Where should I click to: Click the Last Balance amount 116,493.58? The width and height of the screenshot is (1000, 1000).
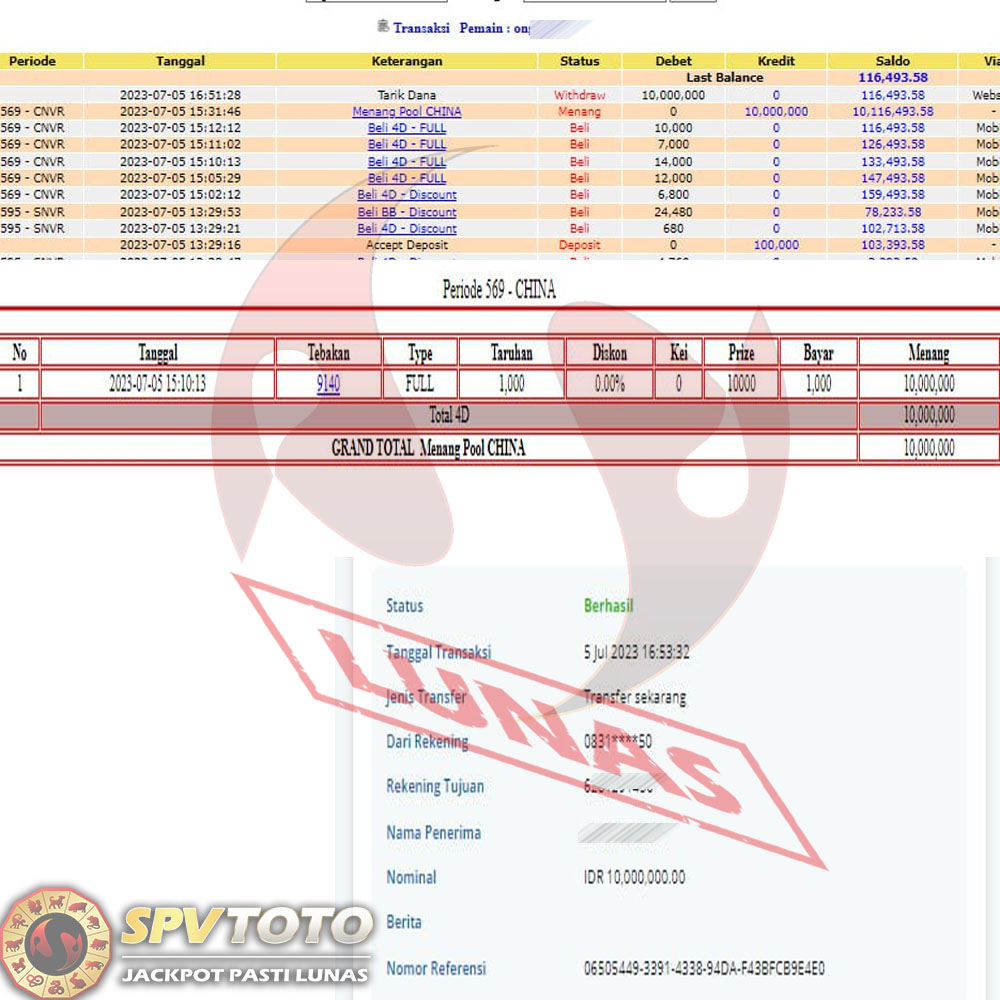(x=892, y=78)
